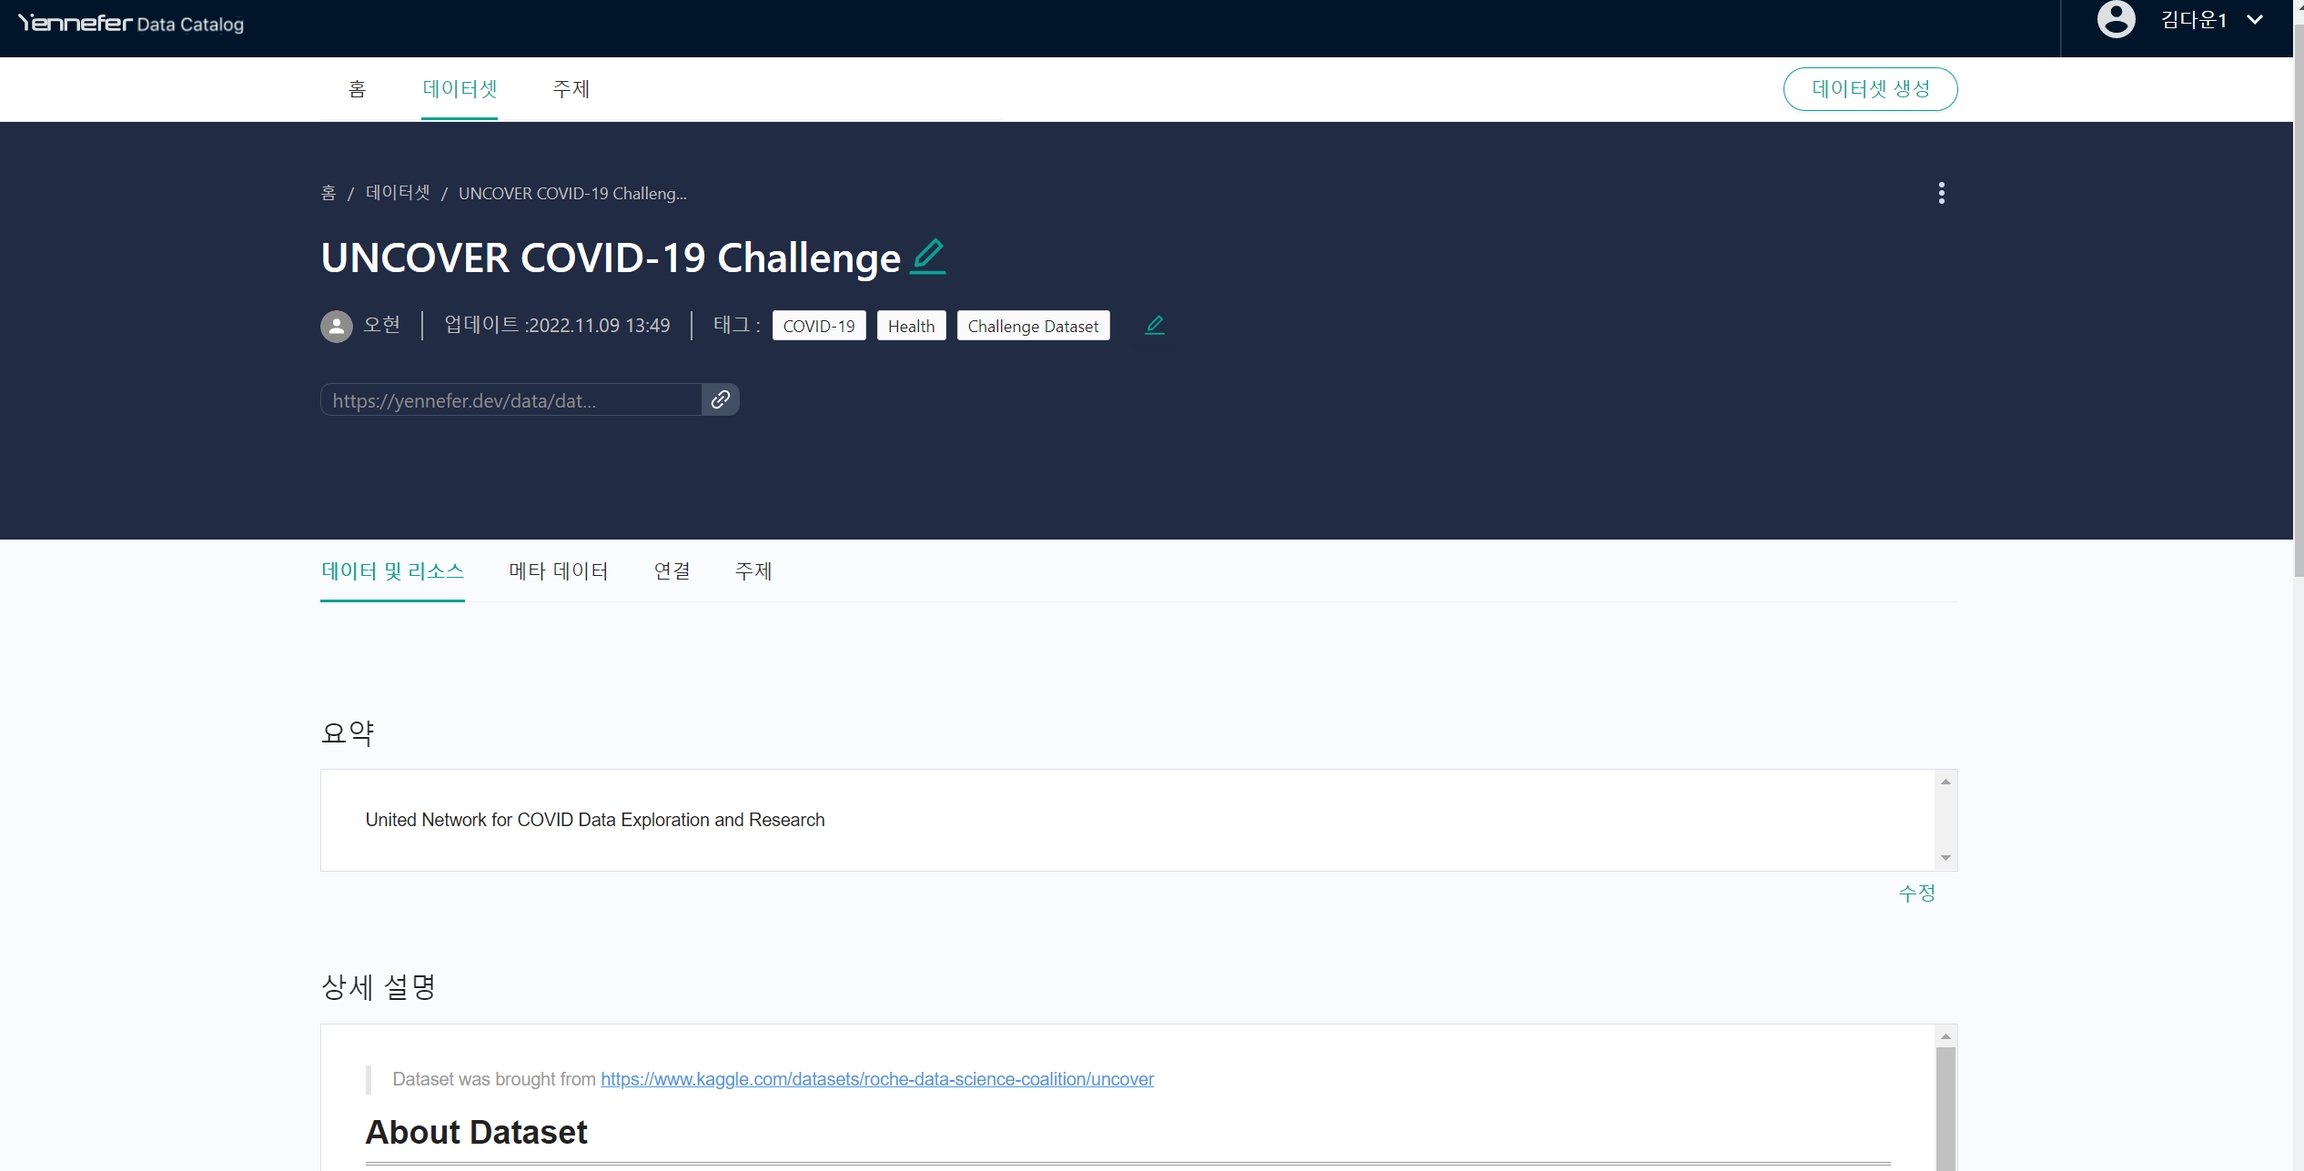The height and width of the screenshot is (1171, 2304).
Task: Click the Yennefer Data Catalog logo
Action: 131,23
